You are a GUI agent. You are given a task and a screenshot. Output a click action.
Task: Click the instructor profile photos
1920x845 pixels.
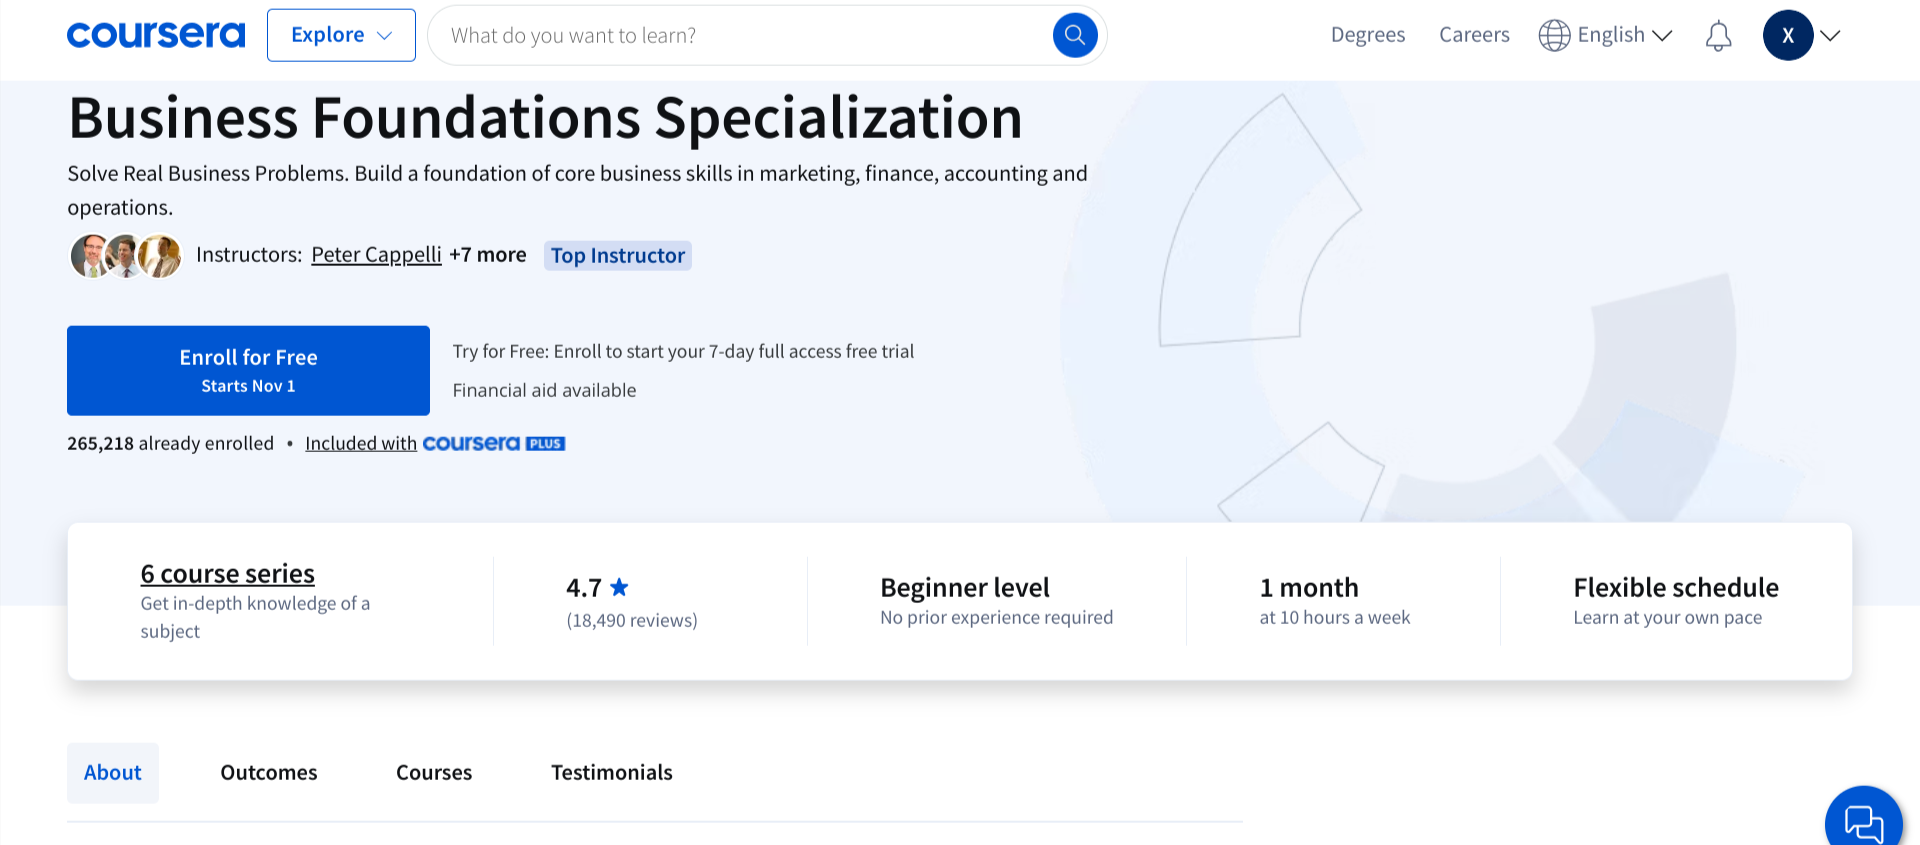point(126,256)
